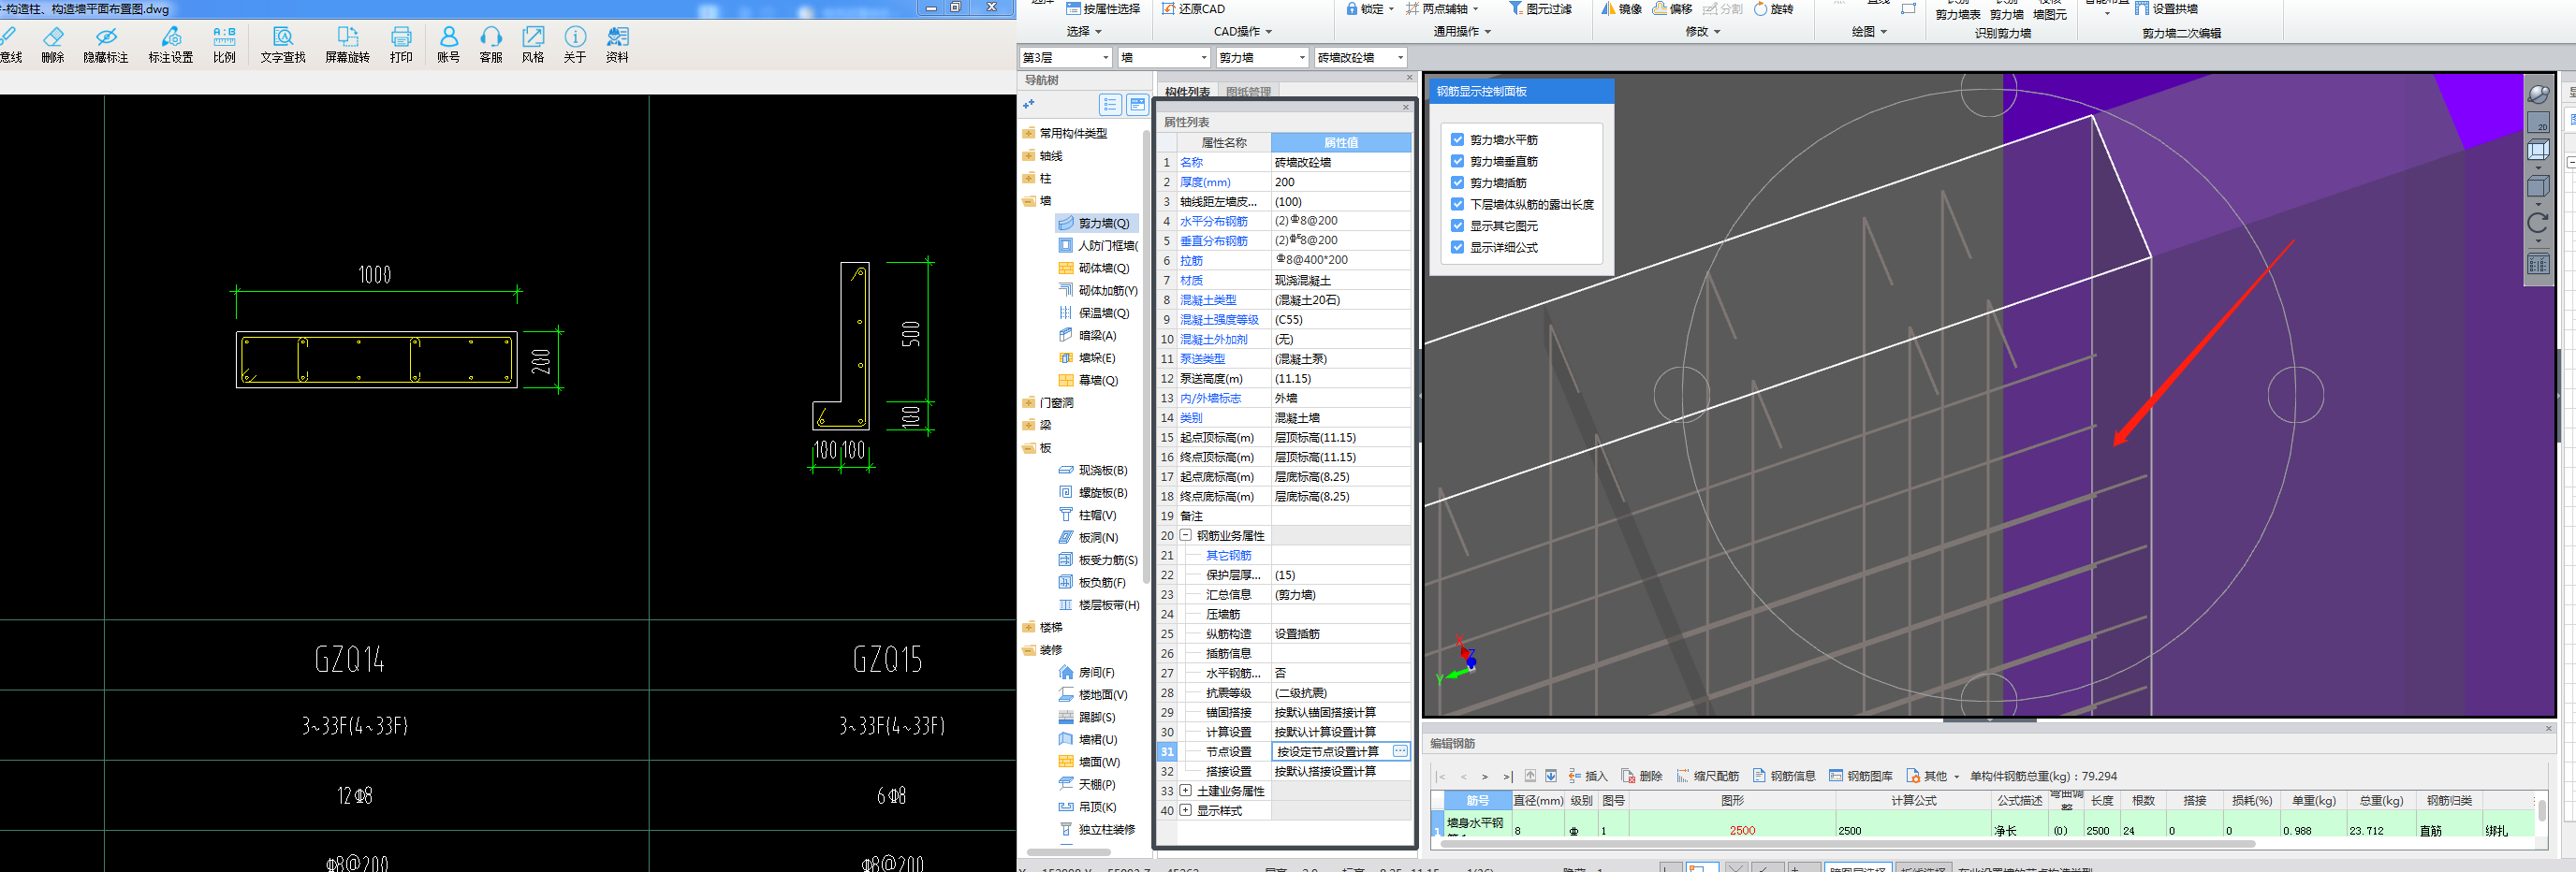This screenshot has width=2576, height=872.
Task: Open 钢筋图库 (rebar library) in the rebar edit toolbar
Action: point(1861,776)
